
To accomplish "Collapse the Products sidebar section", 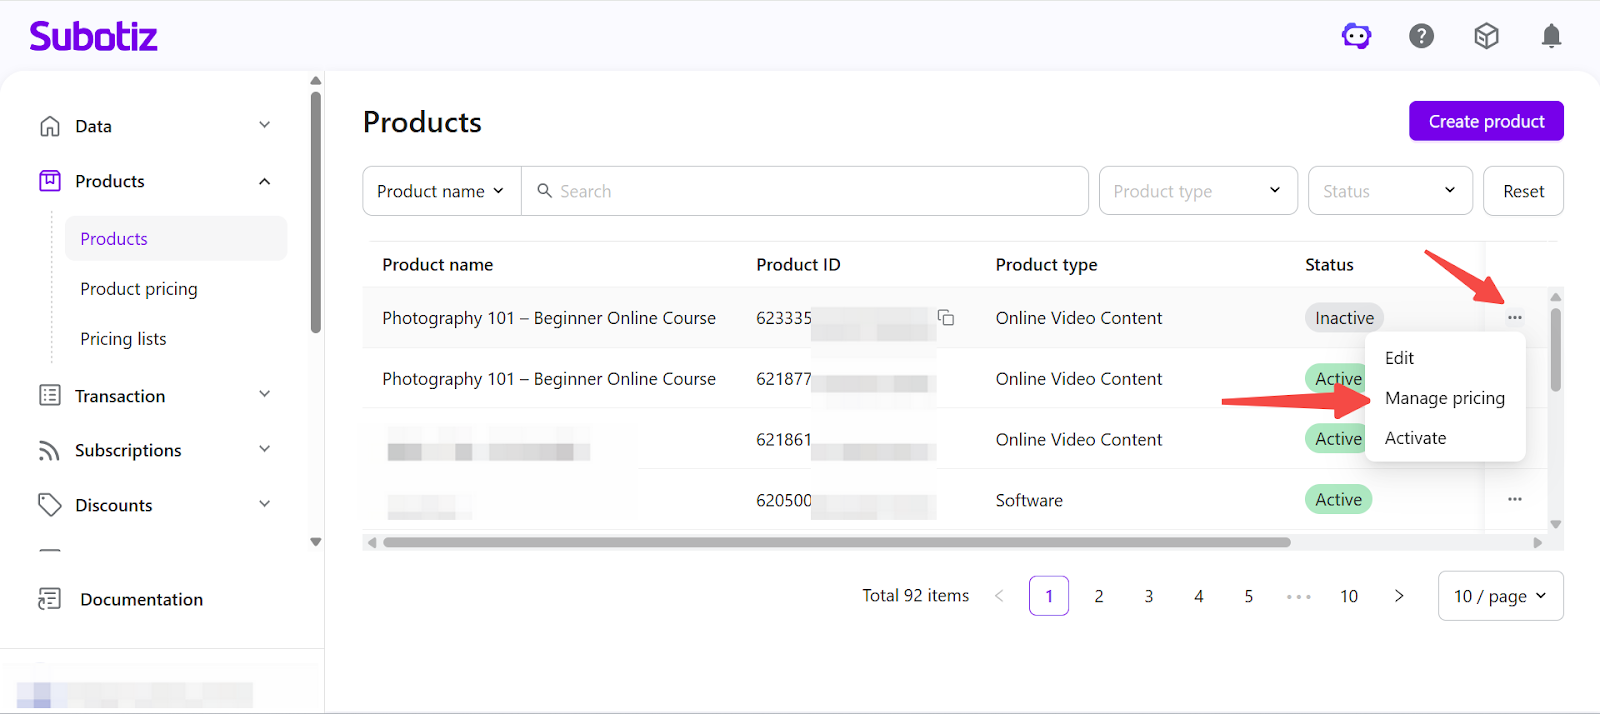I will pos(264,181).
